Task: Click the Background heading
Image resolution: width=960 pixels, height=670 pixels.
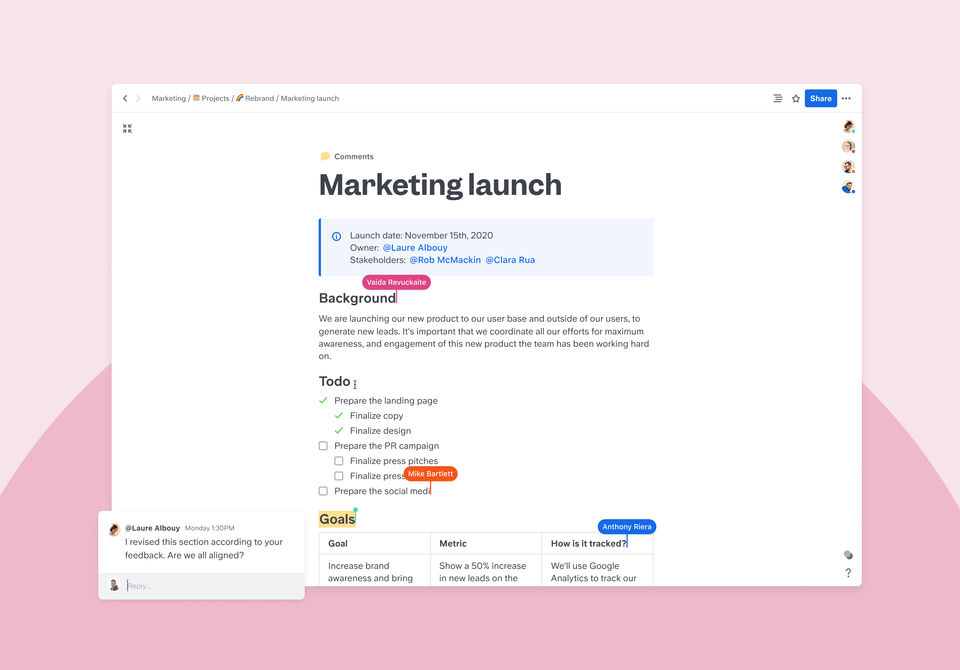Action: [x=357, y=298]
